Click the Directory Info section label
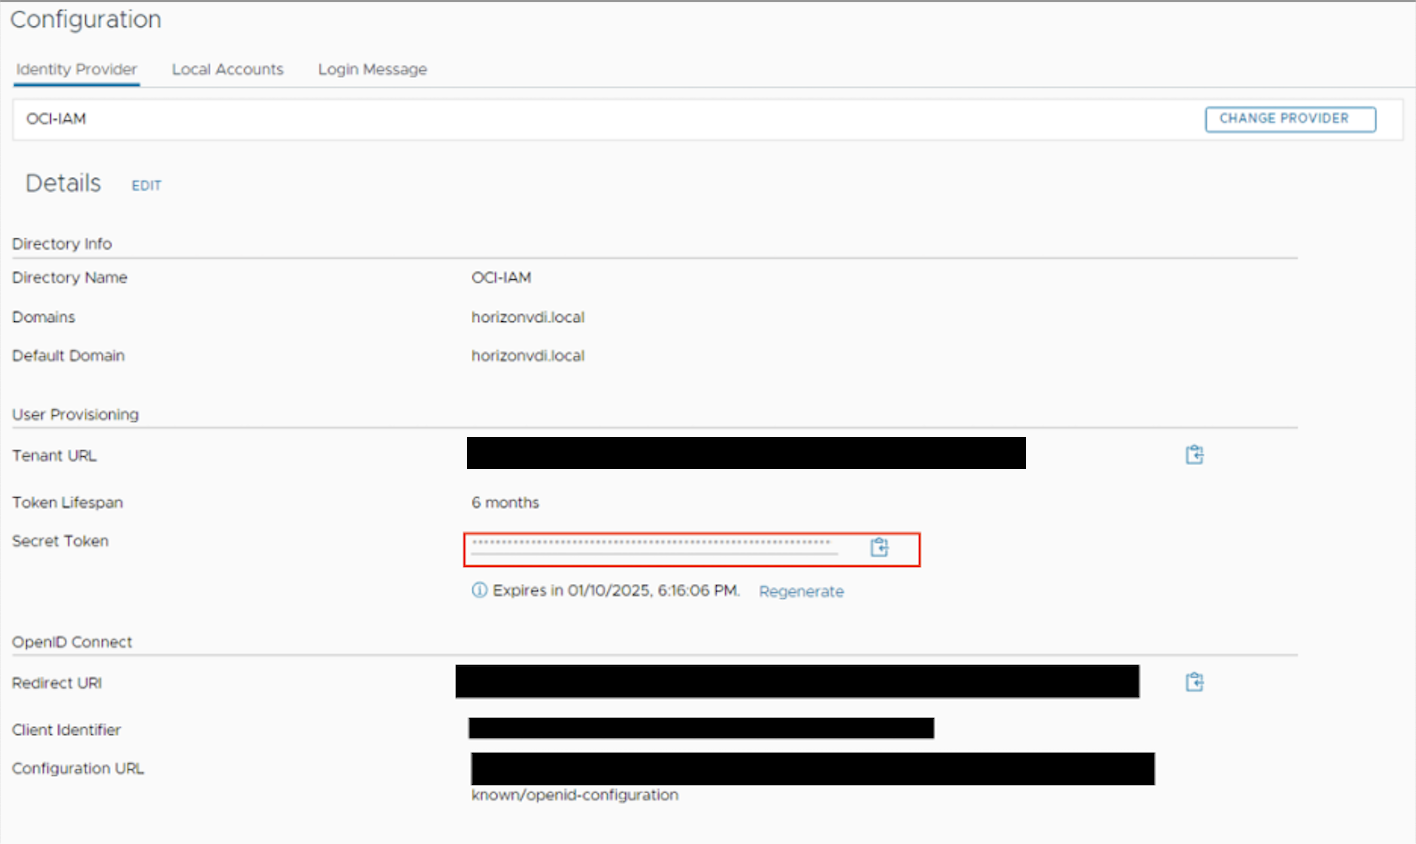Viewport: 1416px width, 844px height. click(x=62, y=243)
